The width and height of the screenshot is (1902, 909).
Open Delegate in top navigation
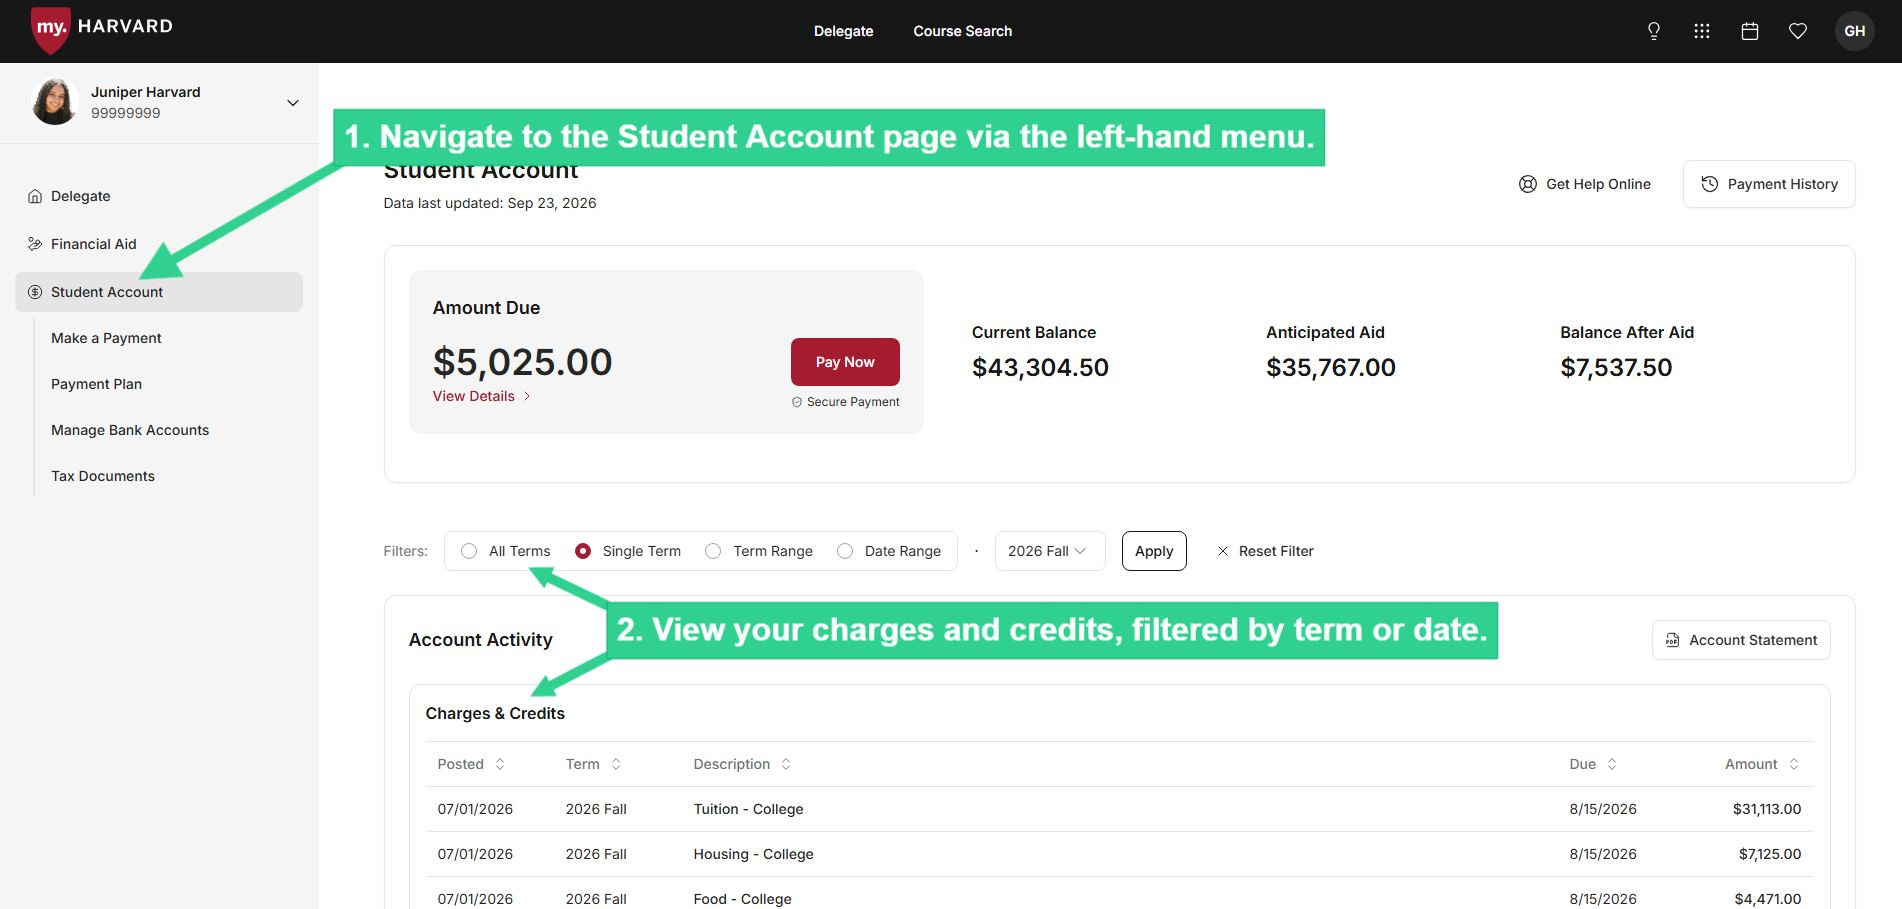click(843, 31)
